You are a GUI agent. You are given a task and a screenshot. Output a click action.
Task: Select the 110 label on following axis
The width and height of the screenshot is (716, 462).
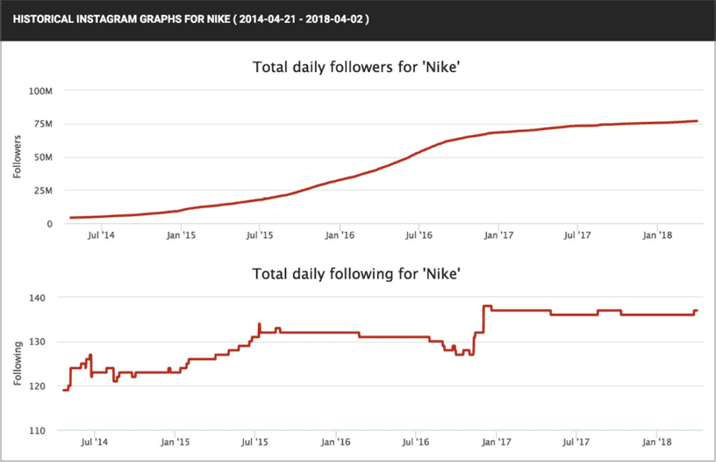click(x=37, y=430)
